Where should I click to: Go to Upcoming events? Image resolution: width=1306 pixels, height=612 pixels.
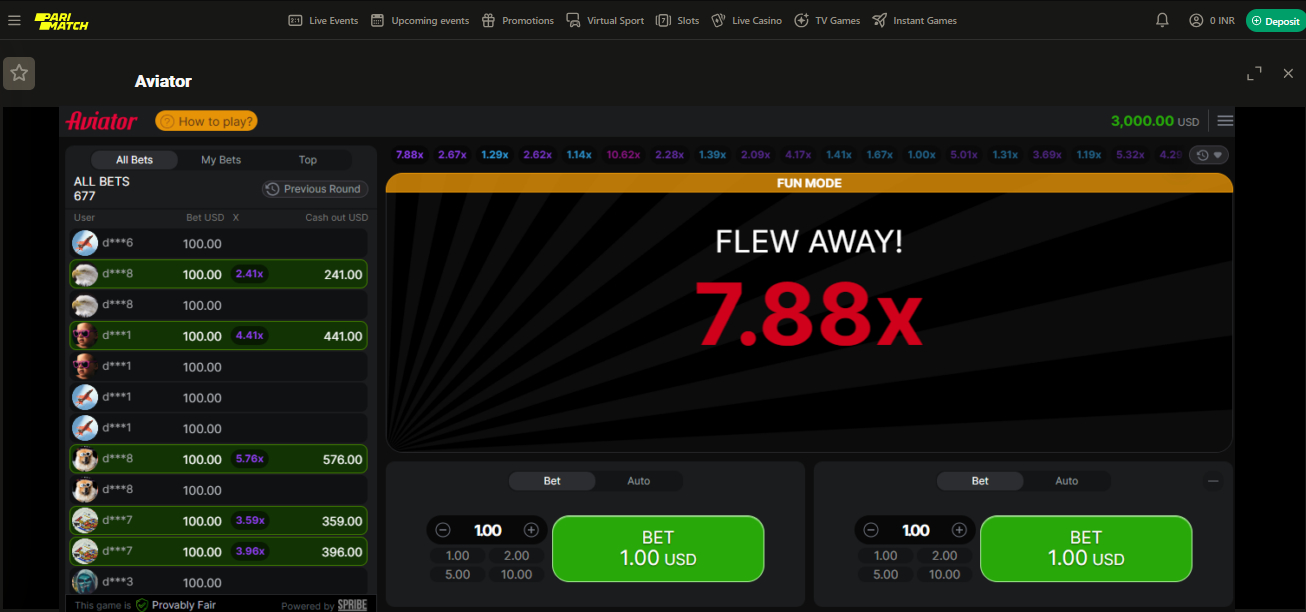click(x=419, y=20)
